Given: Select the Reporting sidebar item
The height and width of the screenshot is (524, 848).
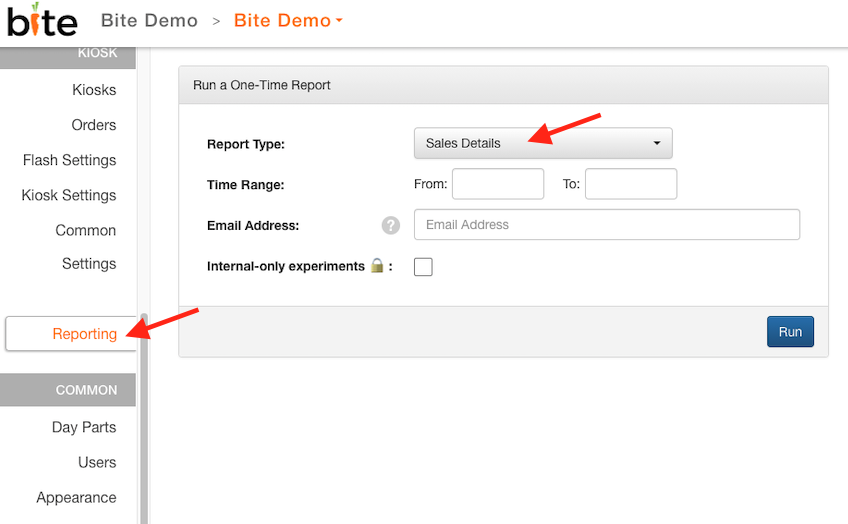Looking at the screenshot, I should pyautogui.click(x=84, y=334).
